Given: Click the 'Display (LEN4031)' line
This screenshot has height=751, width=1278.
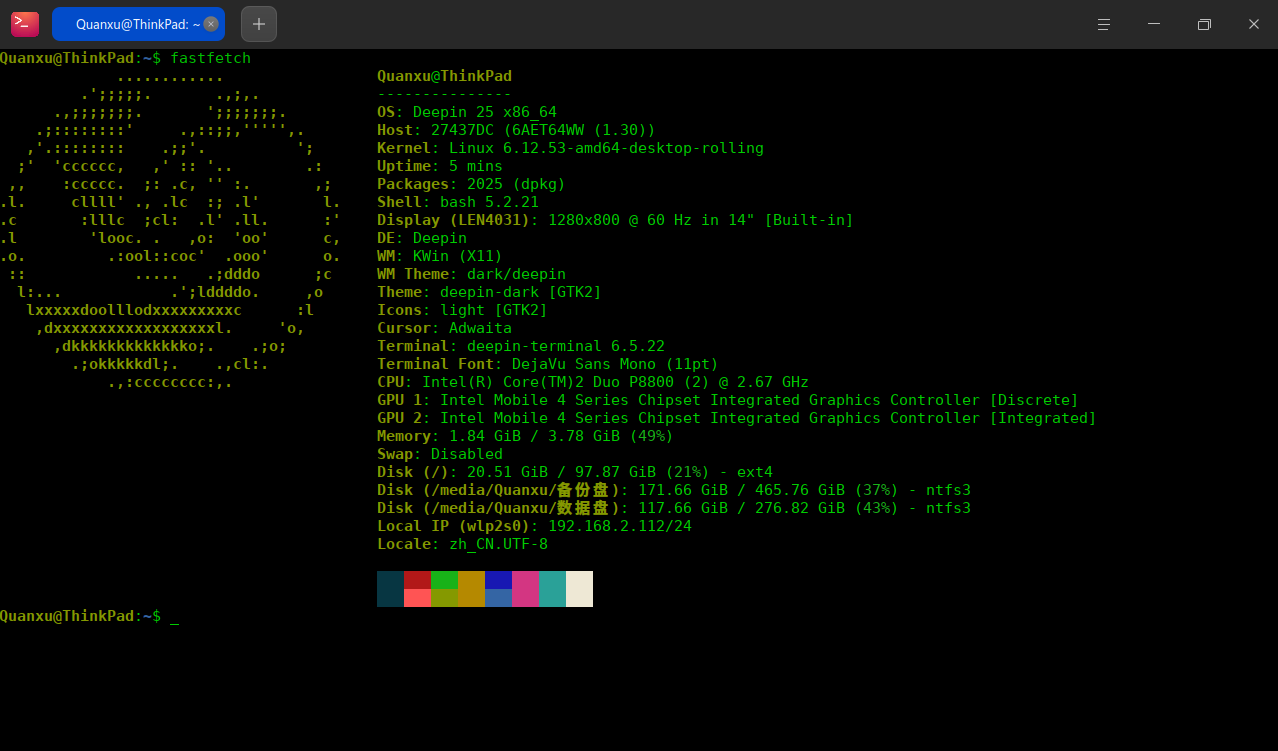Looking at the screenshot, I should click(615, 220).
